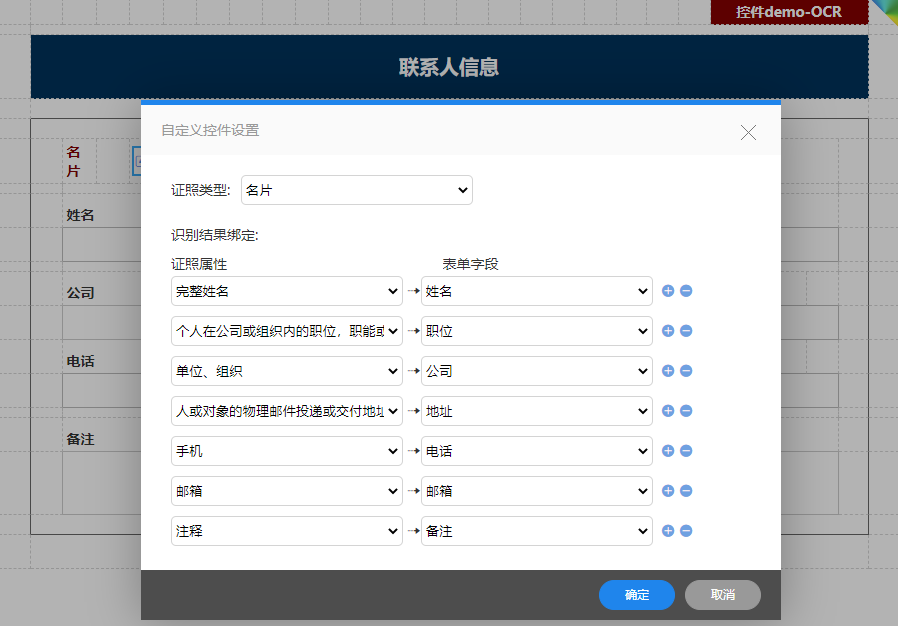Open the 电话 form field dropdown
Screen dimensions: 898x626
pos(537,451)
